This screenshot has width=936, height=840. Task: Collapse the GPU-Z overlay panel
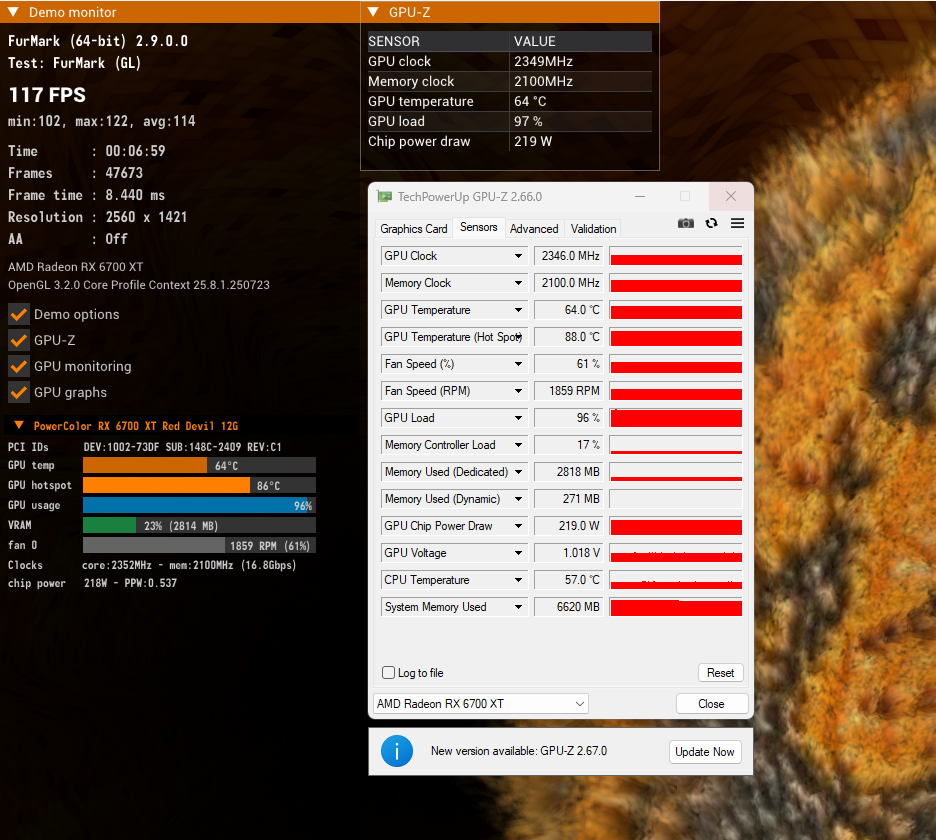[374, 12]
